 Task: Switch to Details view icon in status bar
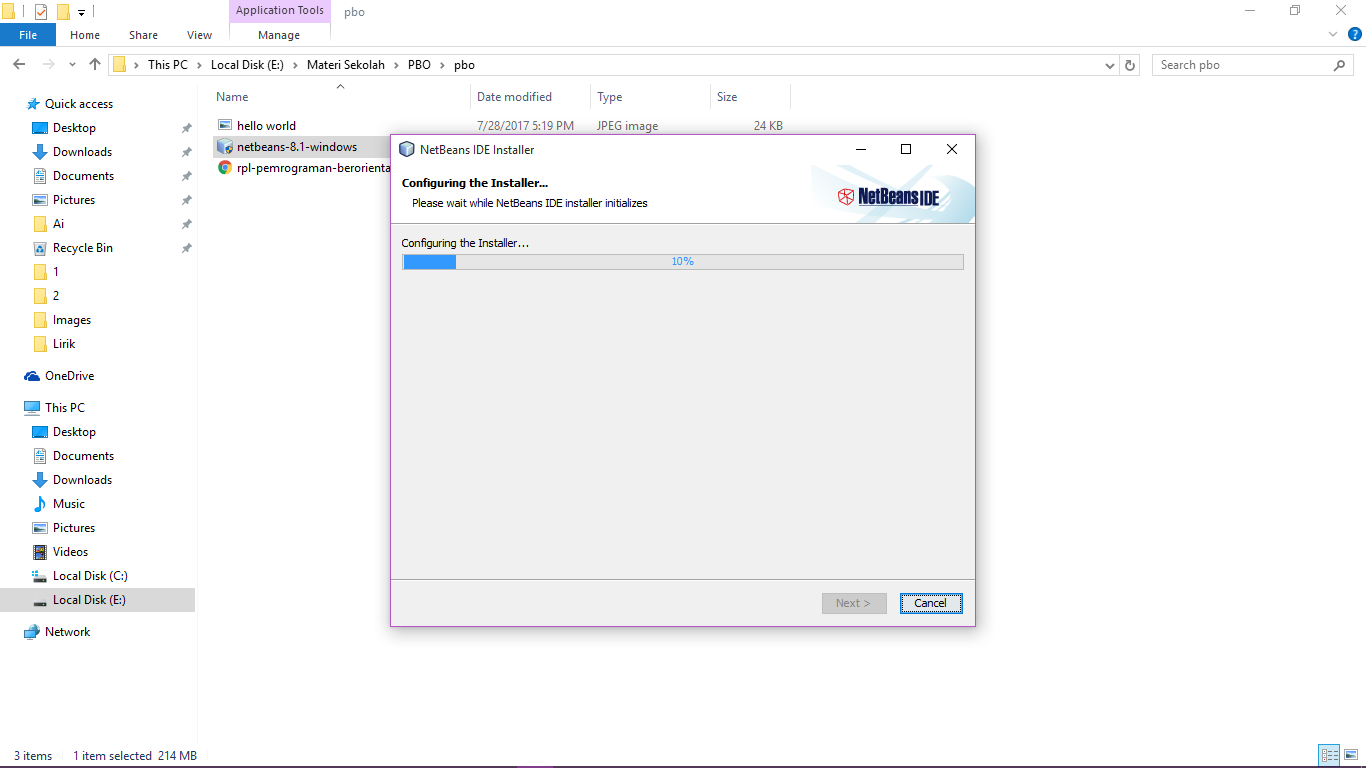pyautogui.click(x=1329, y=756)
